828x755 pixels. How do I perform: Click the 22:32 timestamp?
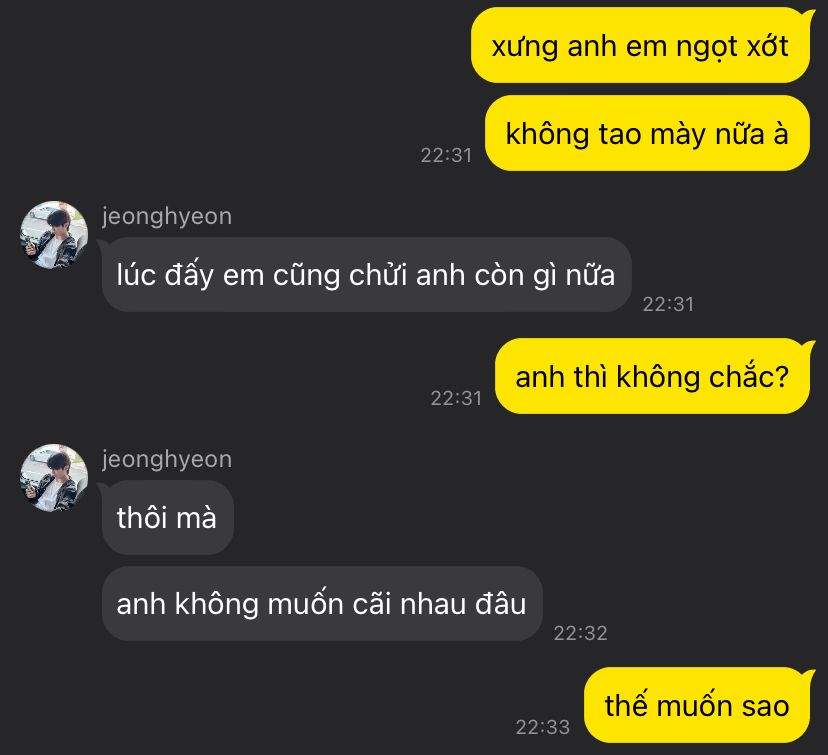point(580,633)
